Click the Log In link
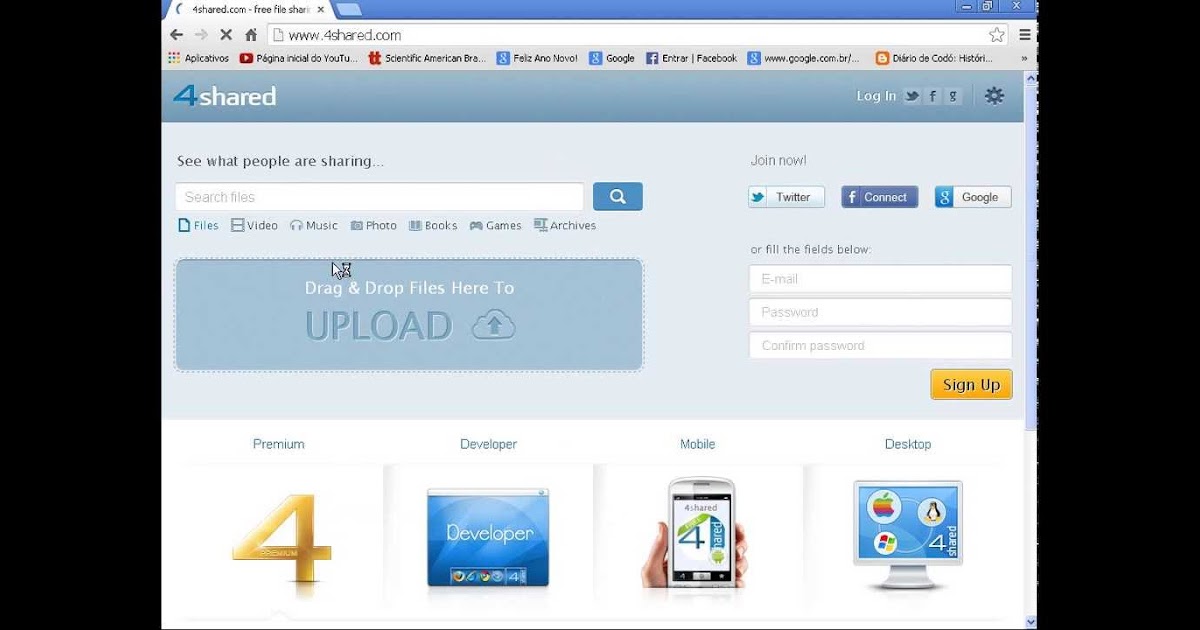Screen dimensions: 1200x630 (876, 96)
